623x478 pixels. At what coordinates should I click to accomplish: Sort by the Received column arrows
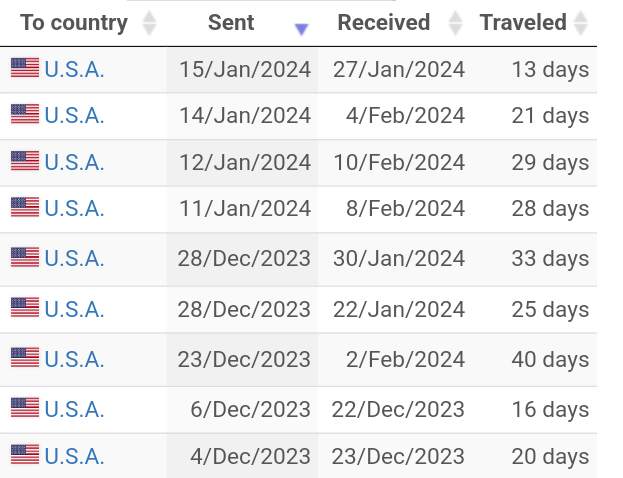pos(455,23)
